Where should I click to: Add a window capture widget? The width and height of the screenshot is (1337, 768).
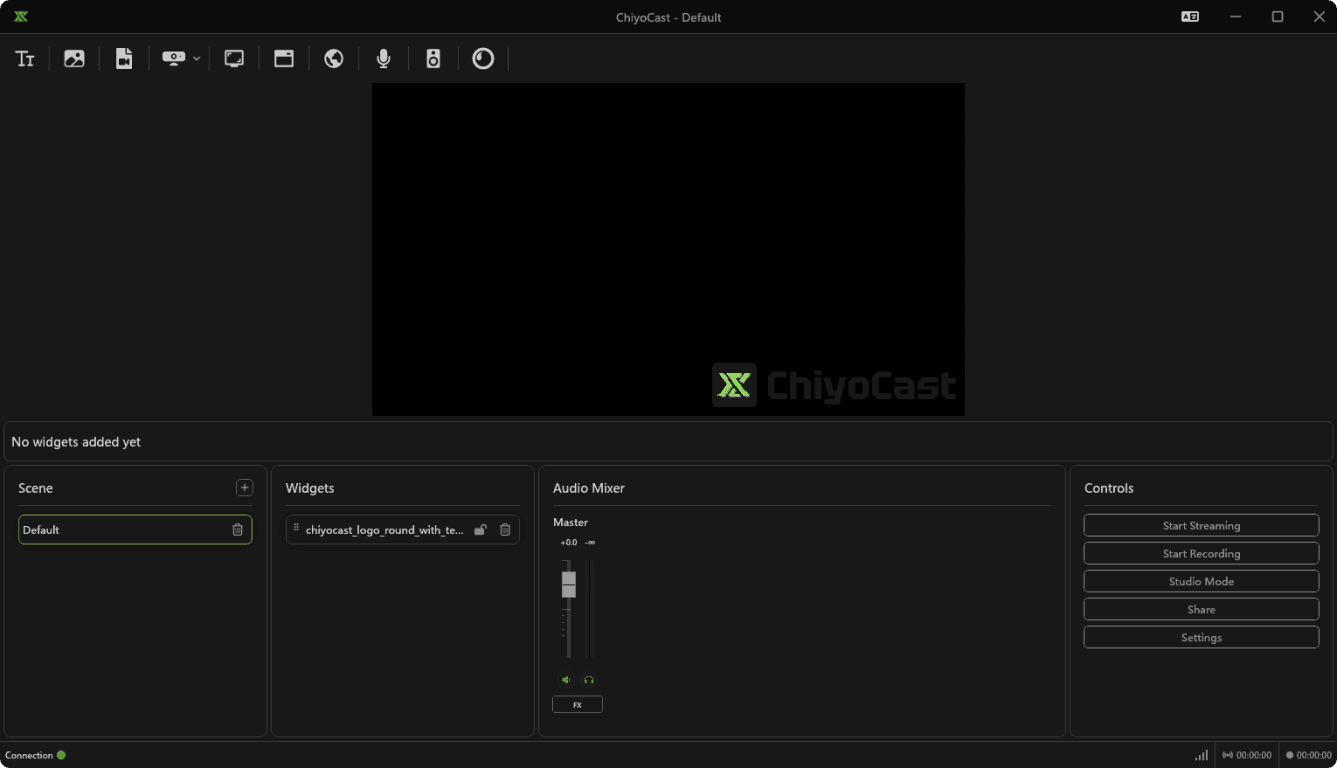[x=284, y=59]
